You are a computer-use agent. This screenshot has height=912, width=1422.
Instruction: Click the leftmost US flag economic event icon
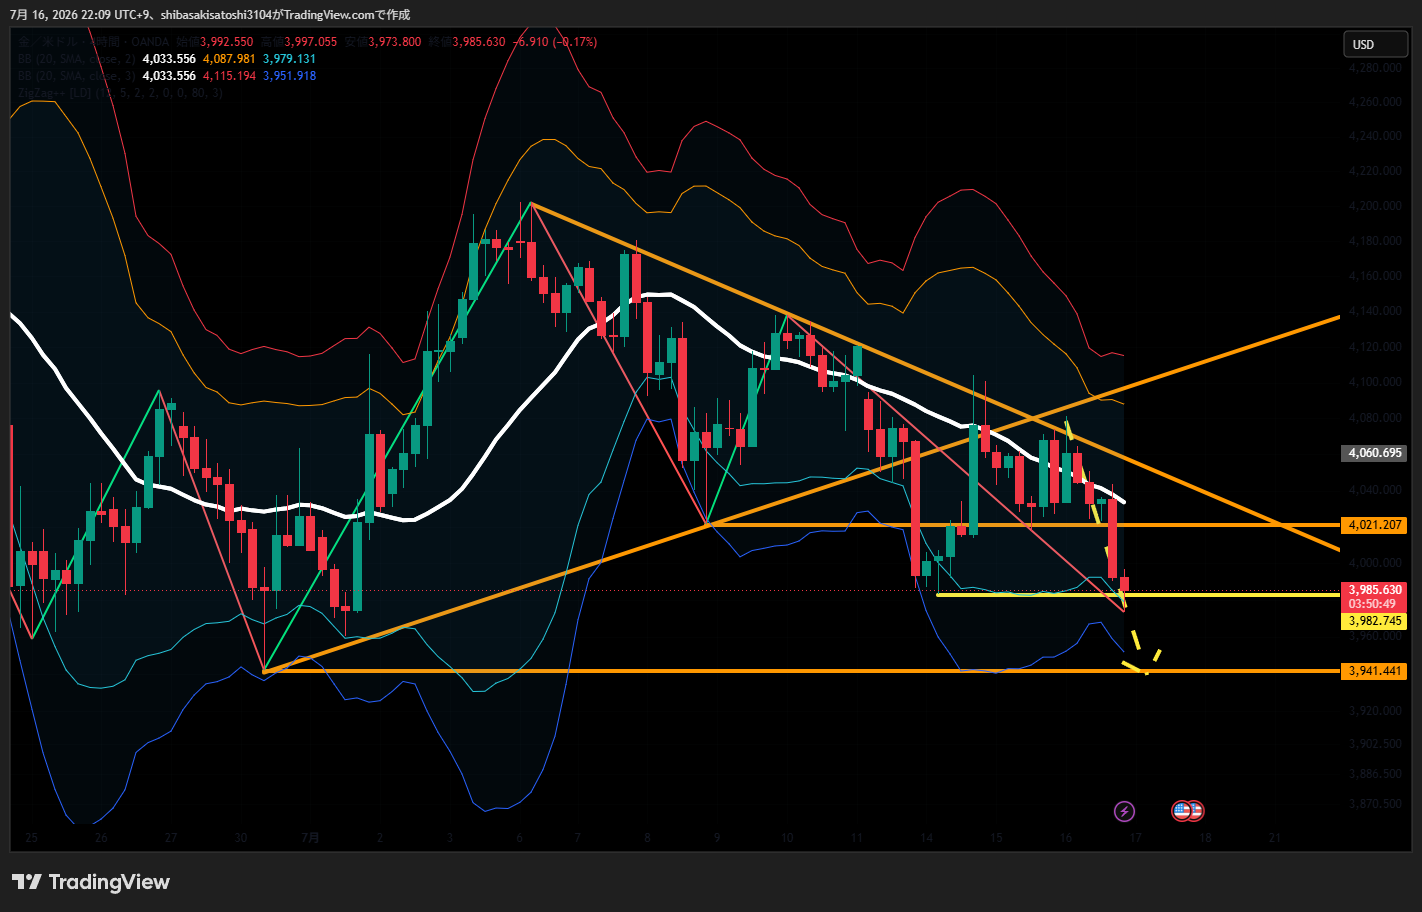coord(1181,811)
